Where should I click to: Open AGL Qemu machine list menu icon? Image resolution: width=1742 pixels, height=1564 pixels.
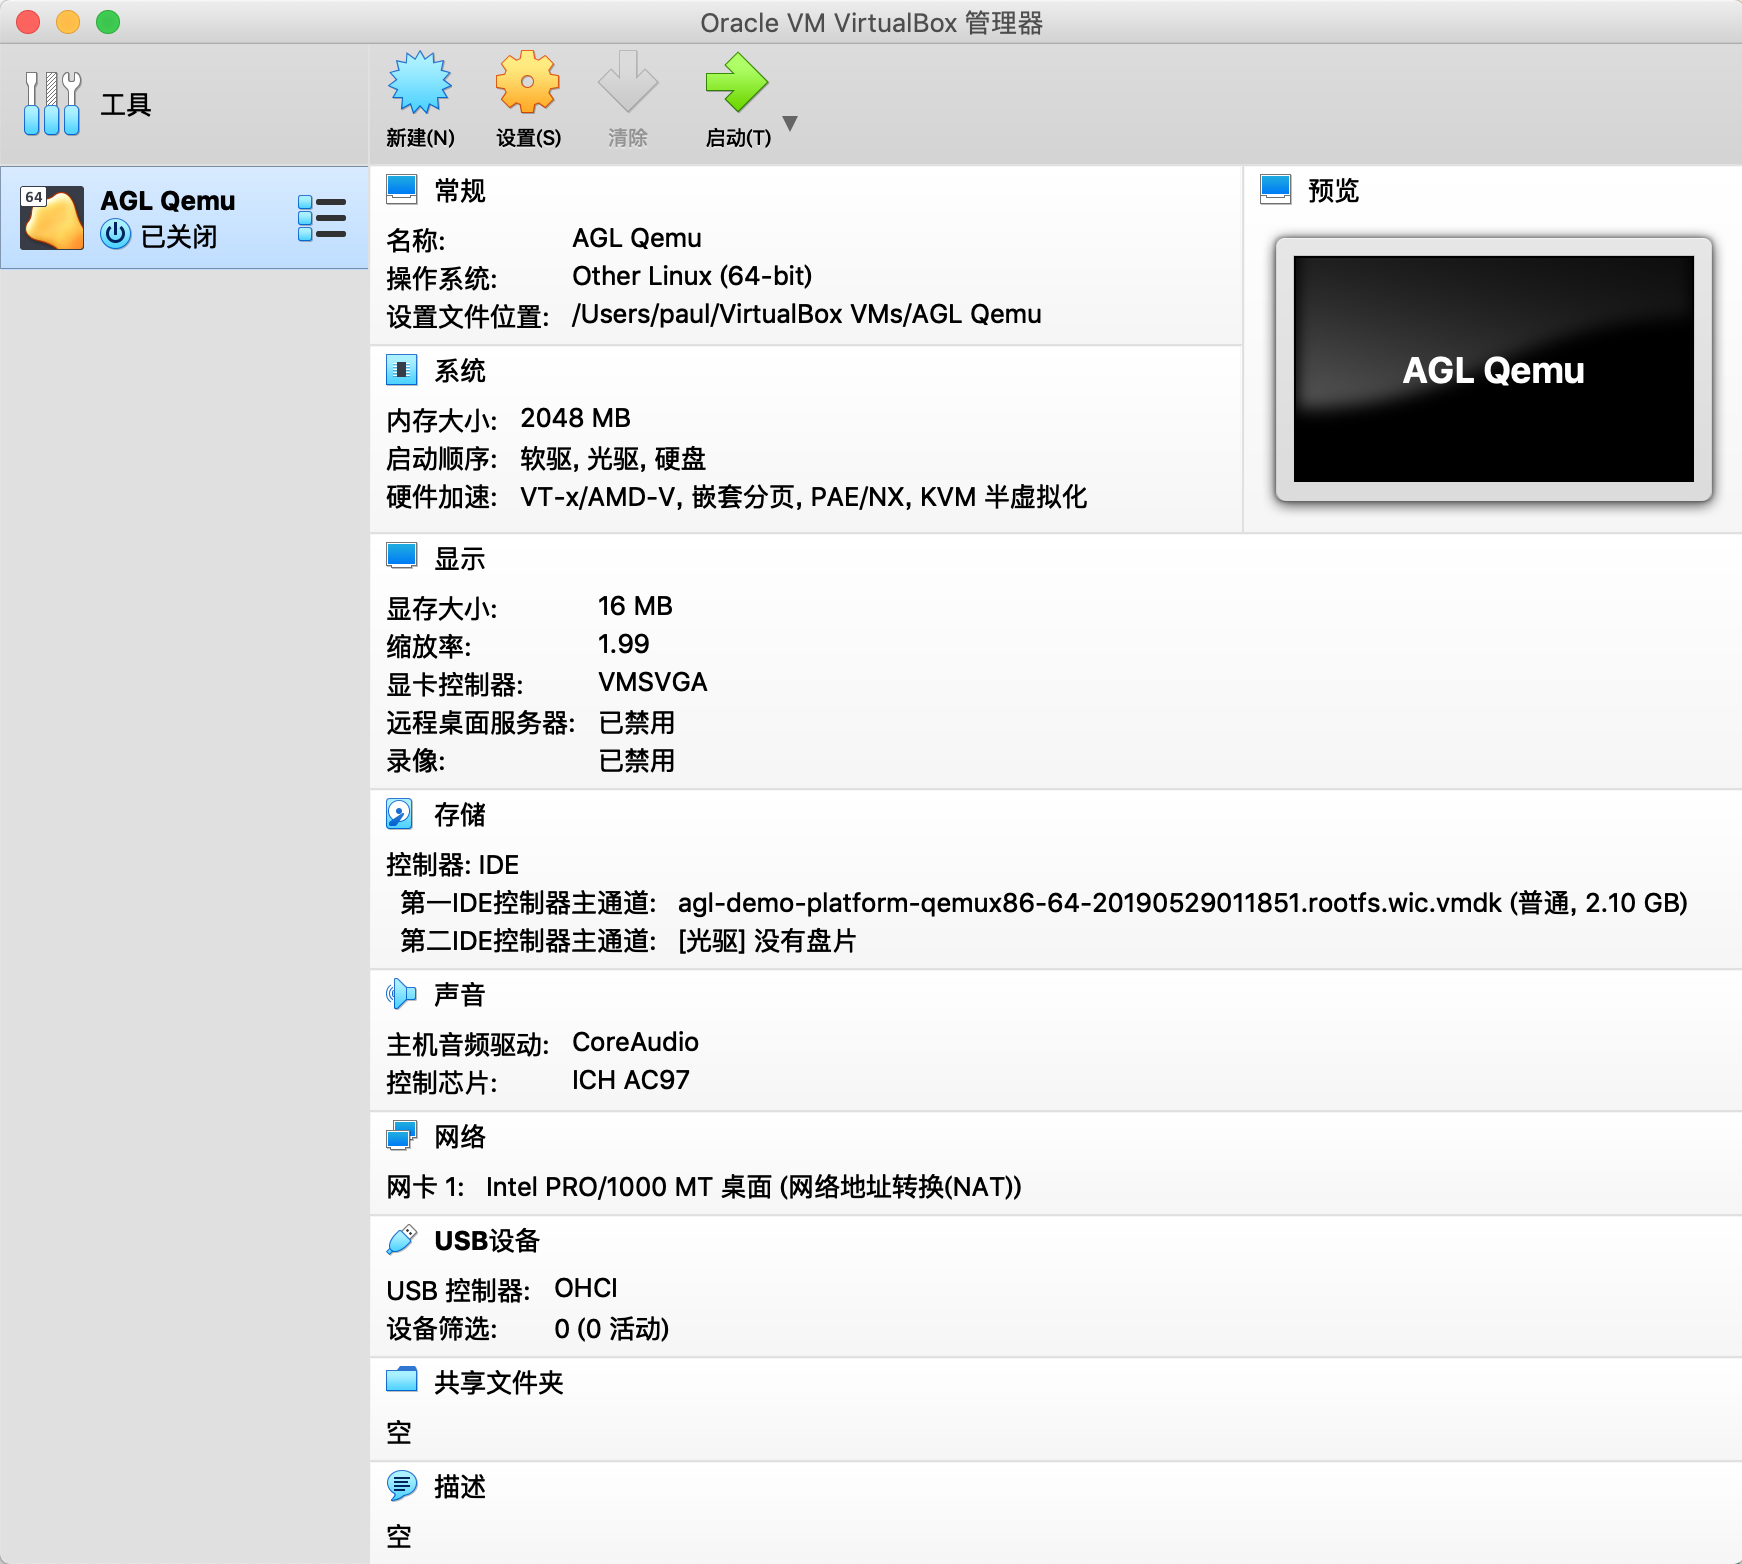tap(322, 218)
